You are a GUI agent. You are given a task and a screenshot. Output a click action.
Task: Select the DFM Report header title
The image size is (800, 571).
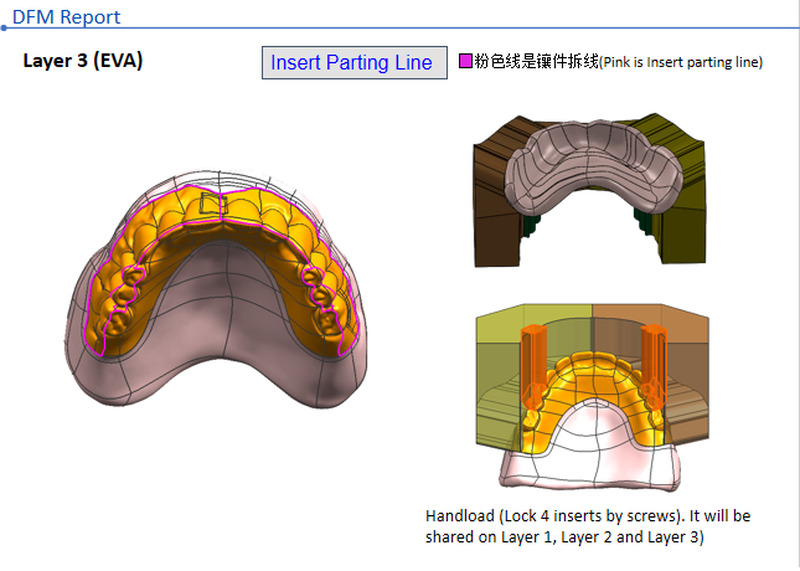[x=66, y=17]
